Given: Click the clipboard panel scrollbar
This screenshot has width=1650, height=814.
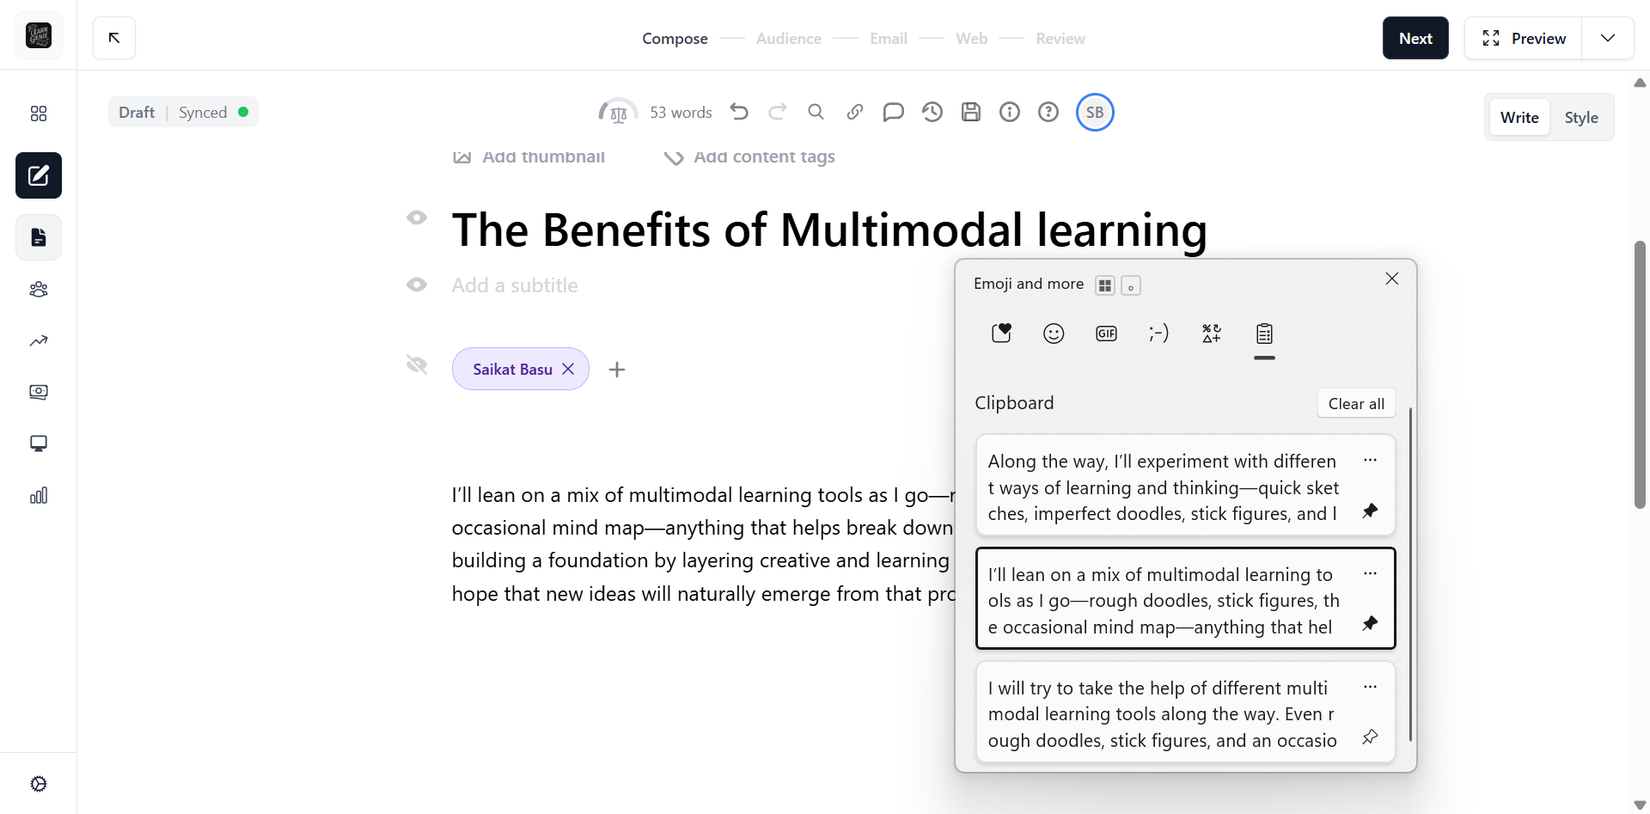Looking at the screenshot, I should pyautogui.click(x=1410, y=575).
